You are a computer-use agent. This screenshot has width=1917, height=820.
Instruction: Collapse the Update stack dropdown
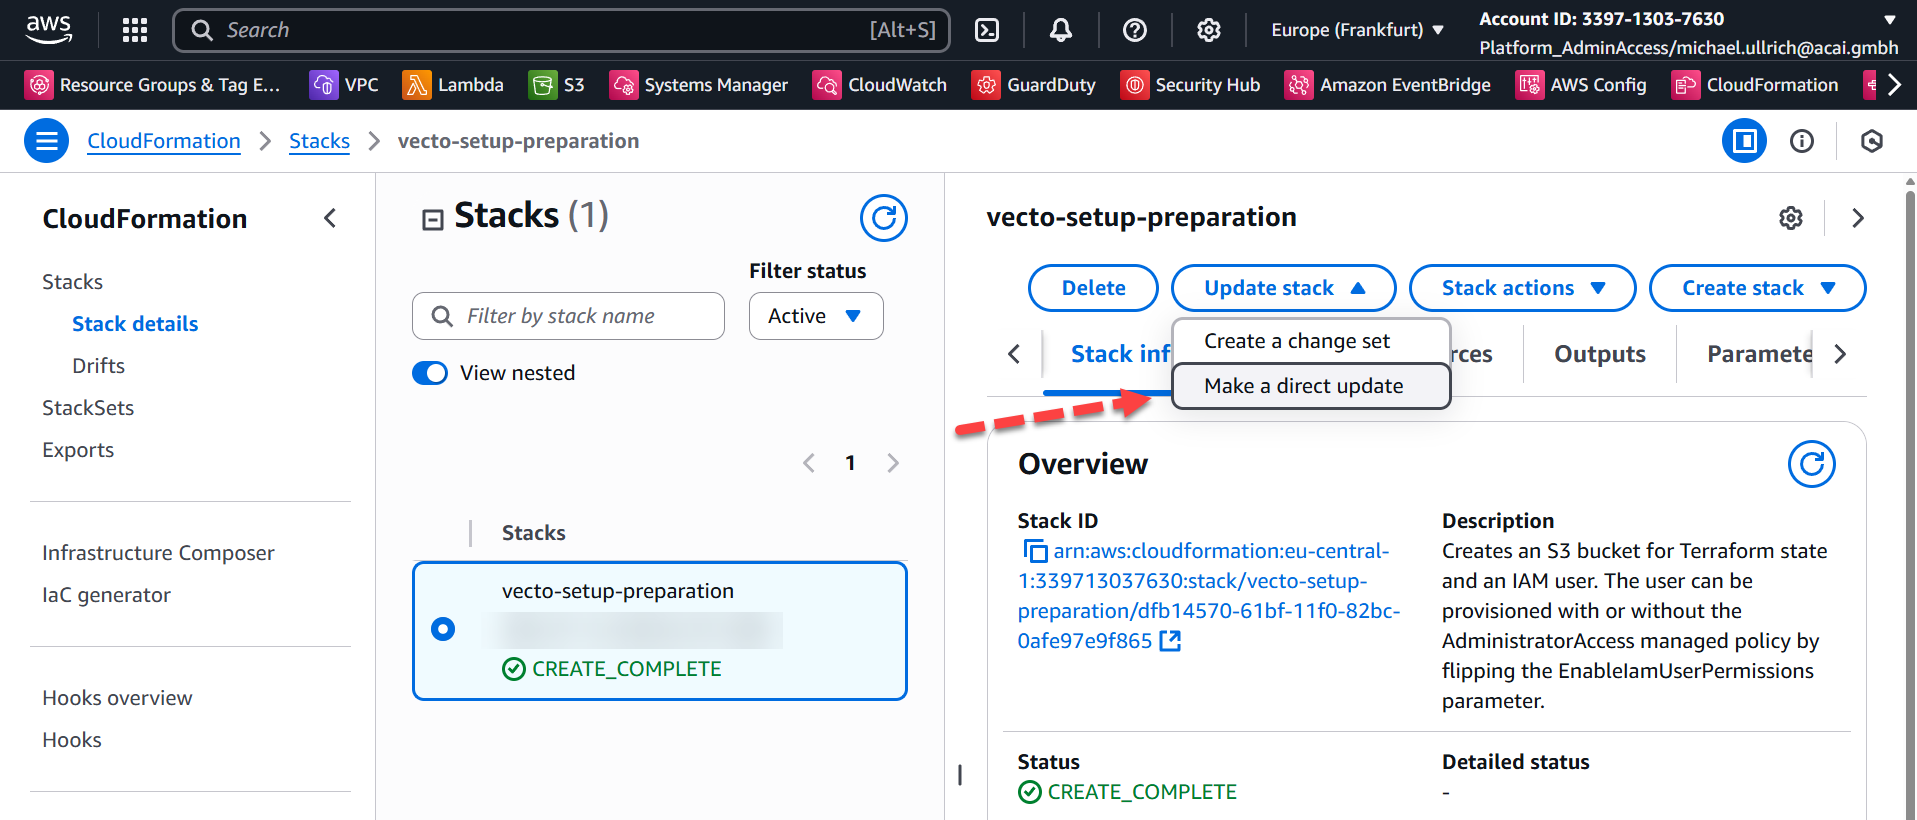(1284, 288)
